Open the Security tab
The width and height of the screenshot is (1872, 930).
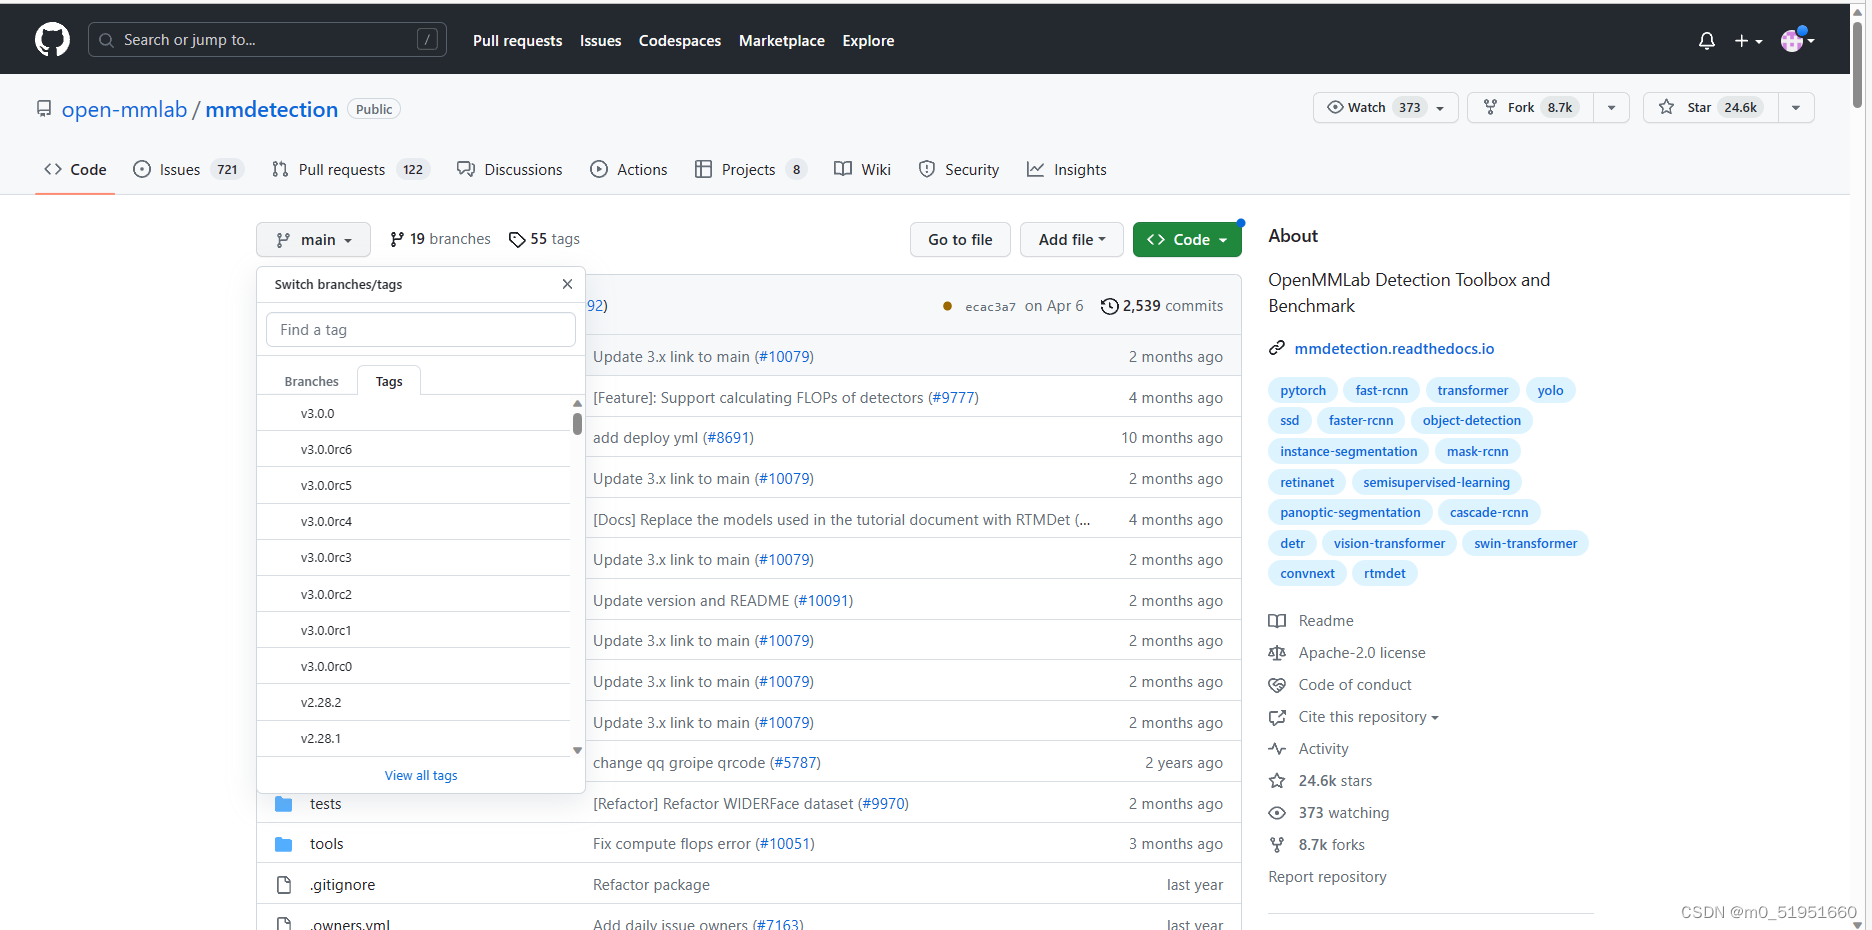click(959, 170)
